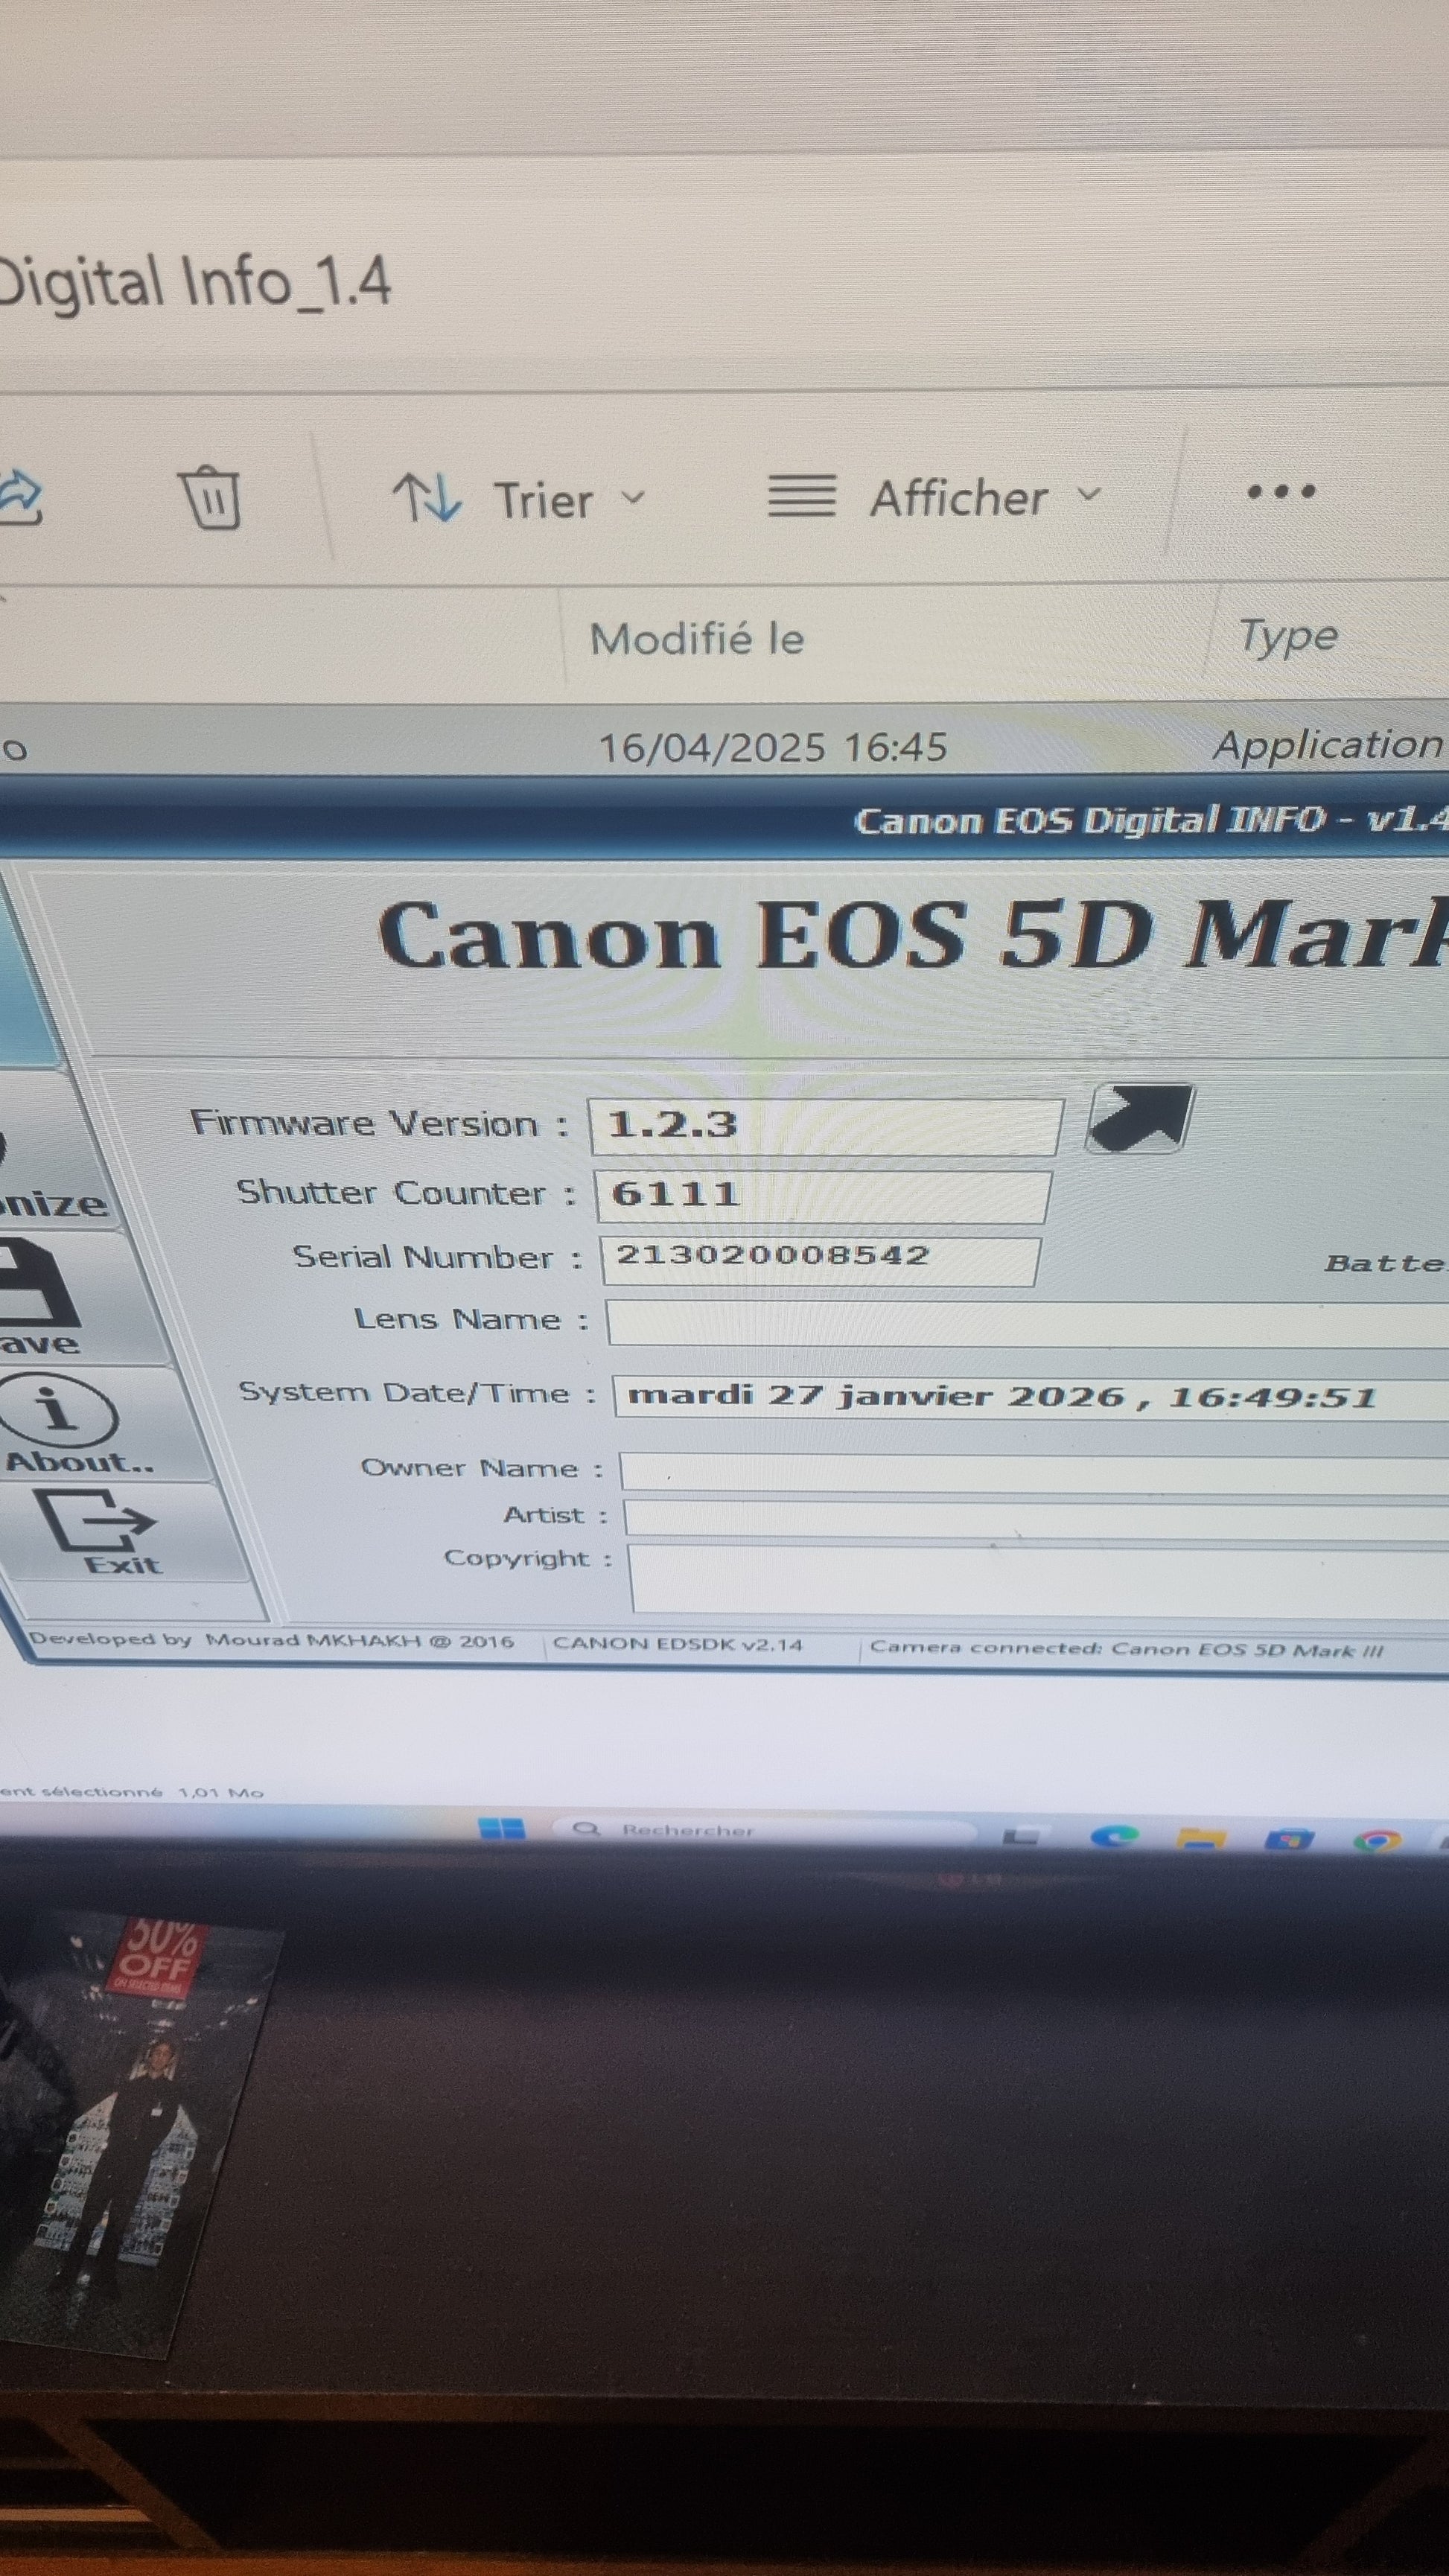Open the three-dots more options menu
1449x2576 pixels.
pos(1281,491)
